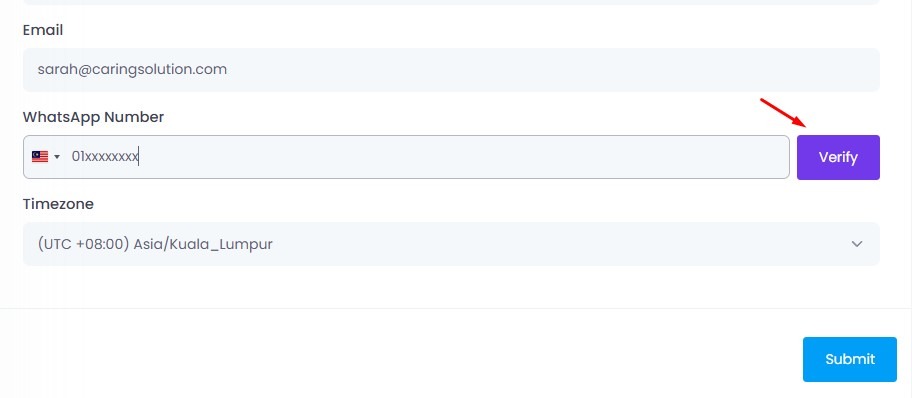Click the red arrow pointing to Verify
The height and width of the screenshot is (398, 912).
pos(783,113)
